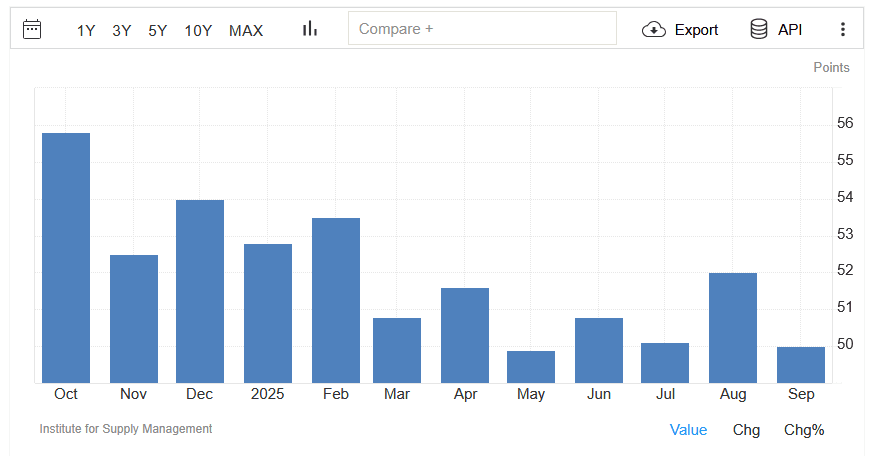Click the Apr bar in chart

[x=465, y=336]
